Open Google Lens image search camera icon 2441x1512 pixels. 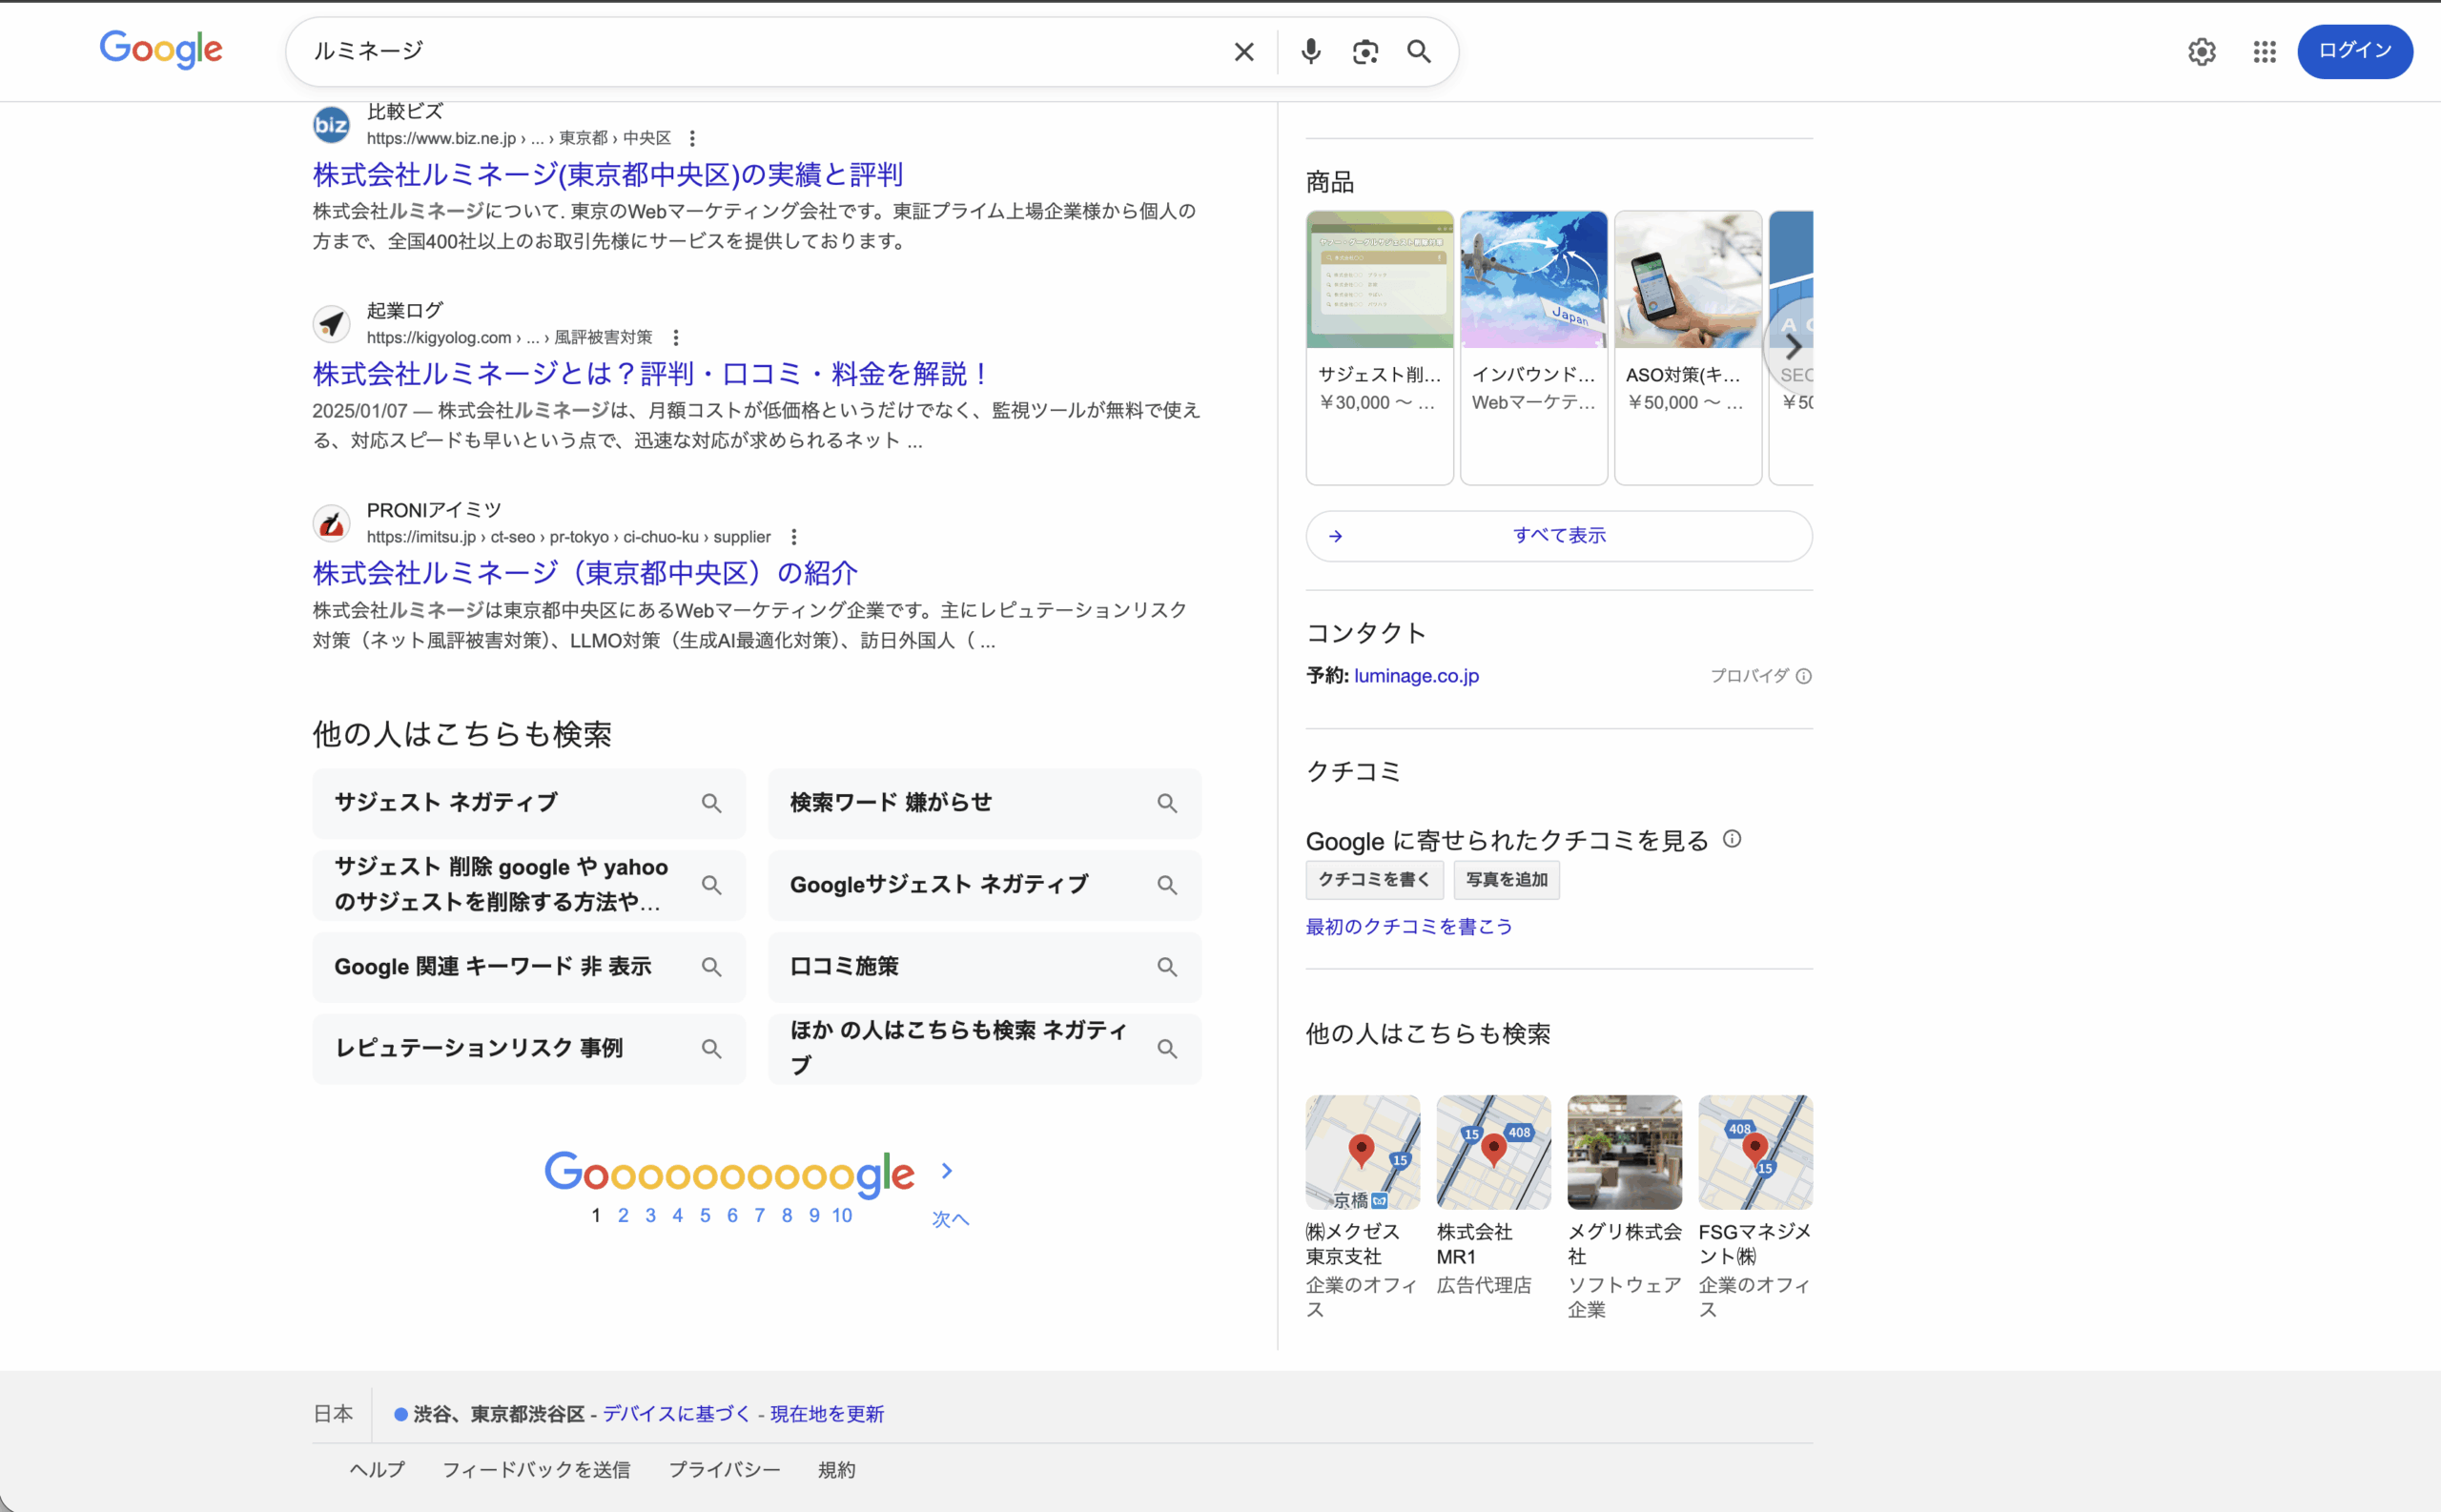(x=1365, y=51)
